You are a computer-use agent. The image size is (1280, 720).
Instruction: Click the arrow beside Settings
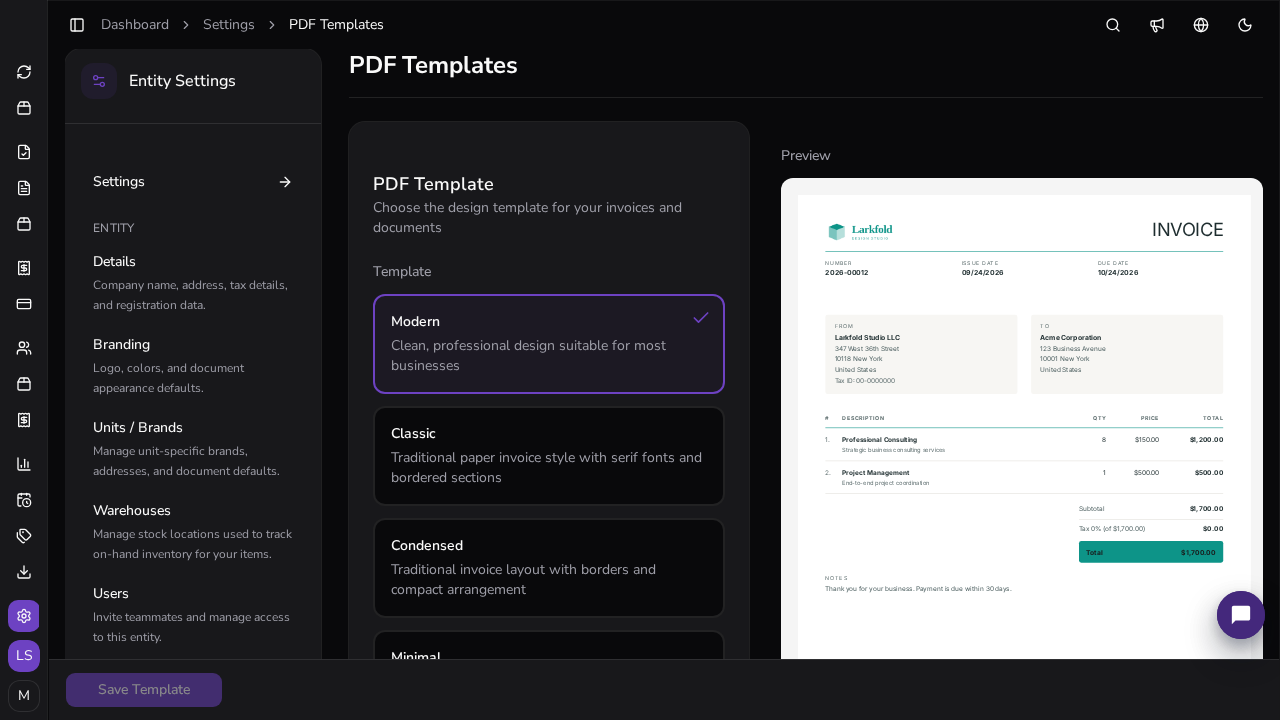[x=285, y=182]
